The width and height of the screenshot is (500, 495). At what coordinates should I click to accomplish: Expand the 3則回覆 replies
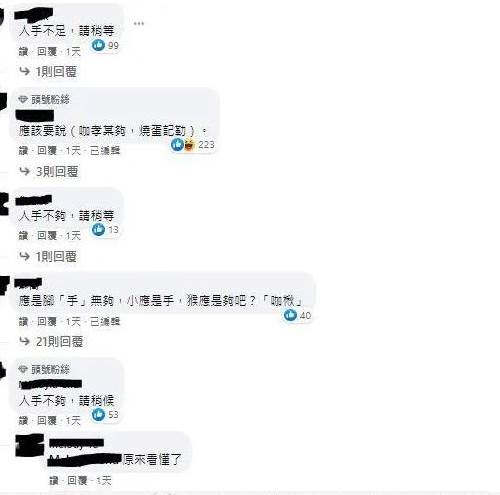pyautogui.click(x=49, y=172)
